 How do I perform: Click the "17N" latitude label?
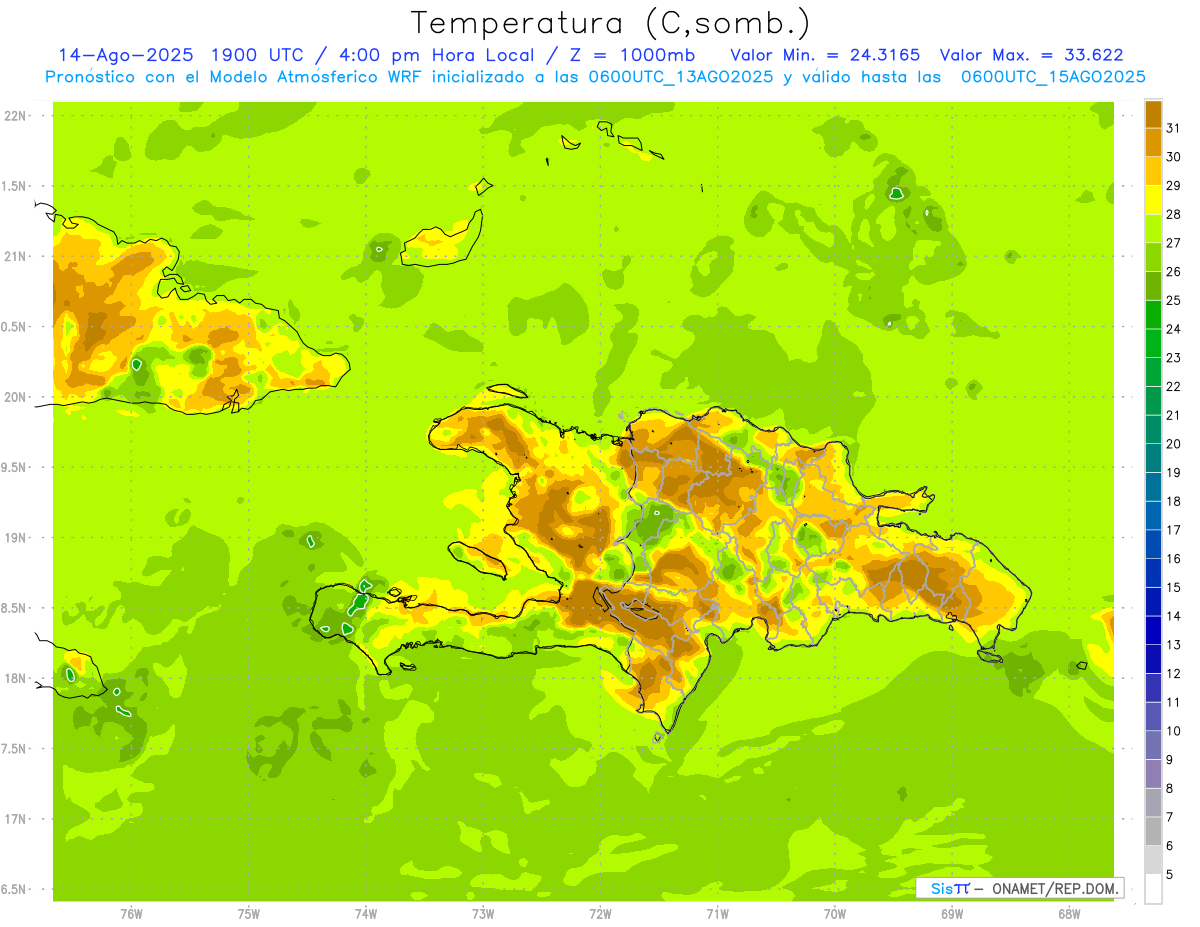coord(15,819)
